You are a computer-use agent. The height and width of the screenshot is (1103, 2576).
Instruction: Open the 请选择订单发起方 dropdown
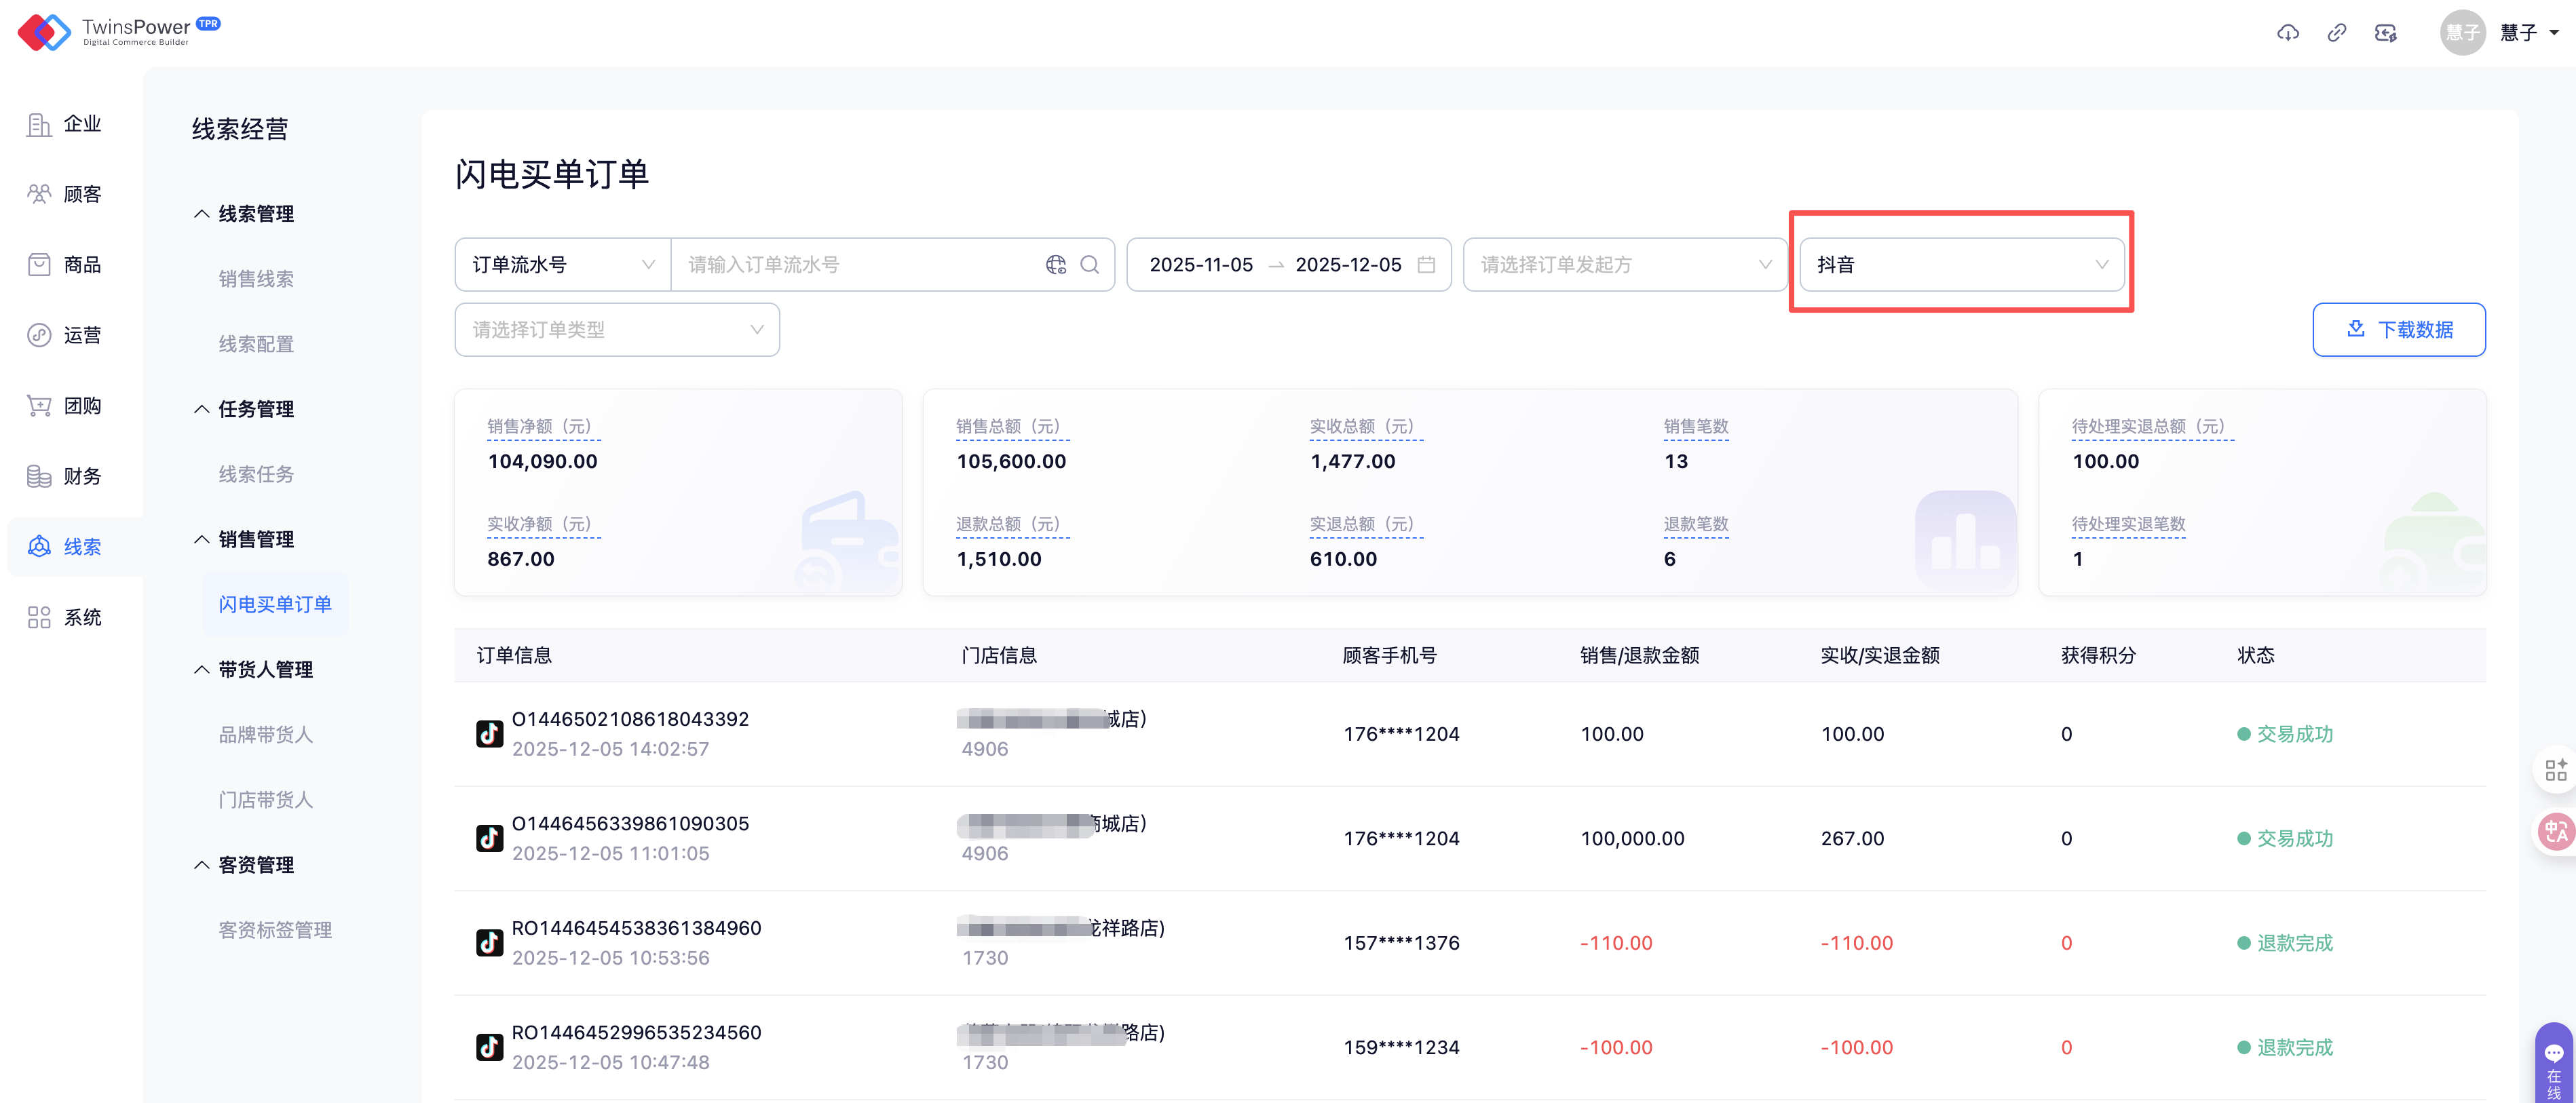(1624, 265)
